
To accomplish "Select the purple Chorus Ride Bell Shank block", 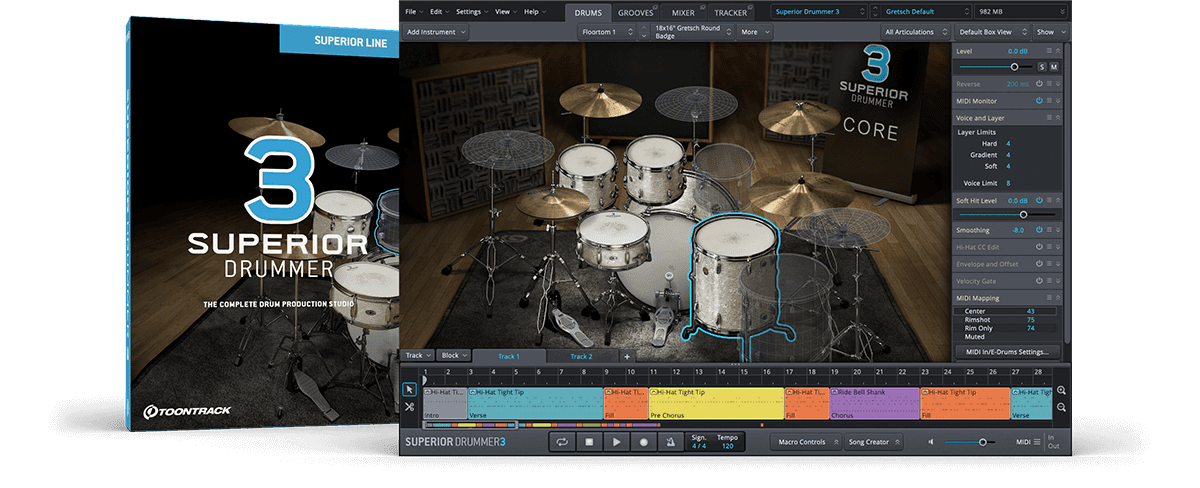I will click(874, 404).
